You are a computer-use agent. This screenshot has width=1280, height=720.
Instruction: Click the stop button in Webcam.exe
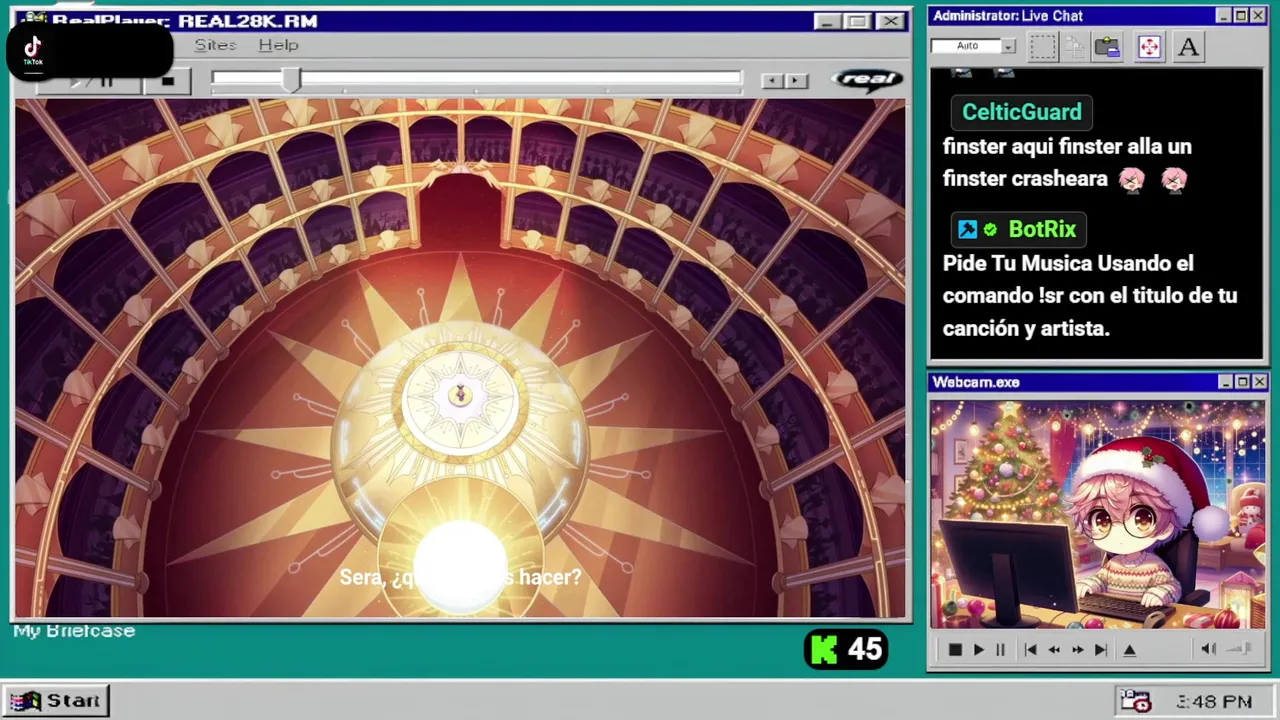pos(955,650)
